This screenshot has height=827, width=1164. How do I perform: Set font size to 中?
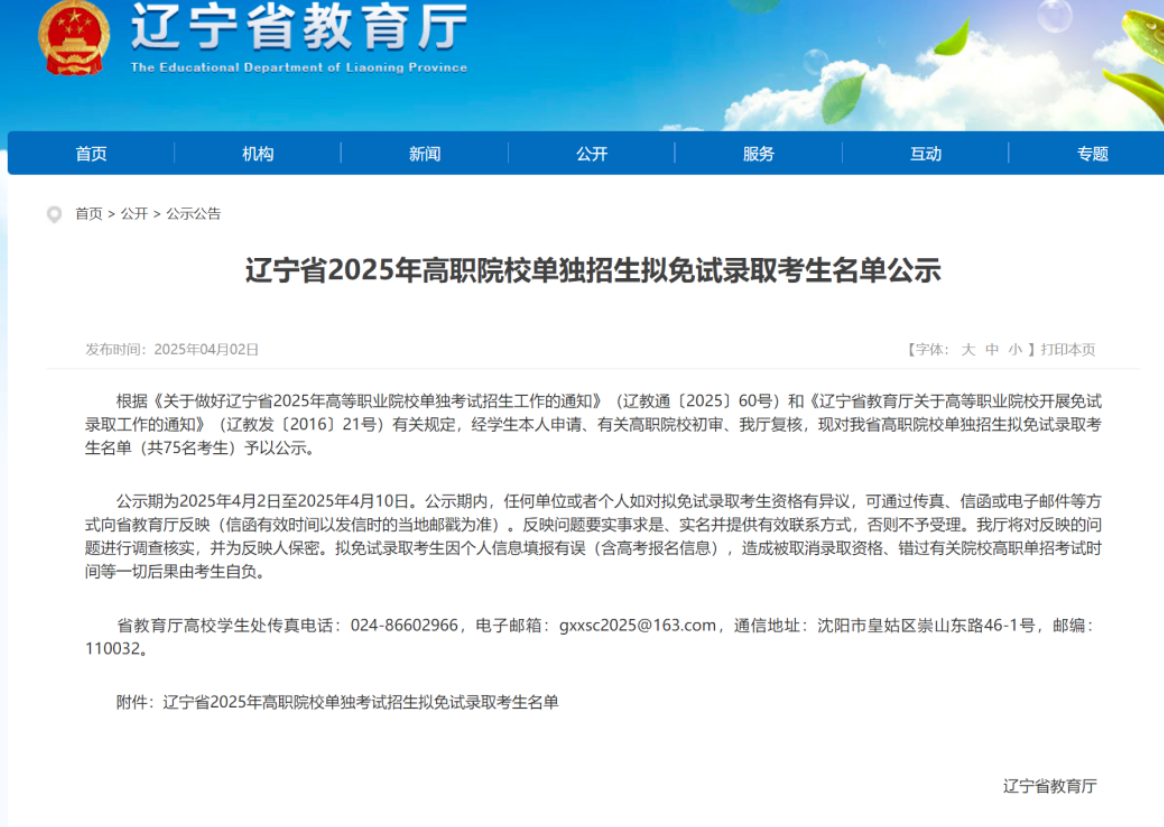pos(992,350)
